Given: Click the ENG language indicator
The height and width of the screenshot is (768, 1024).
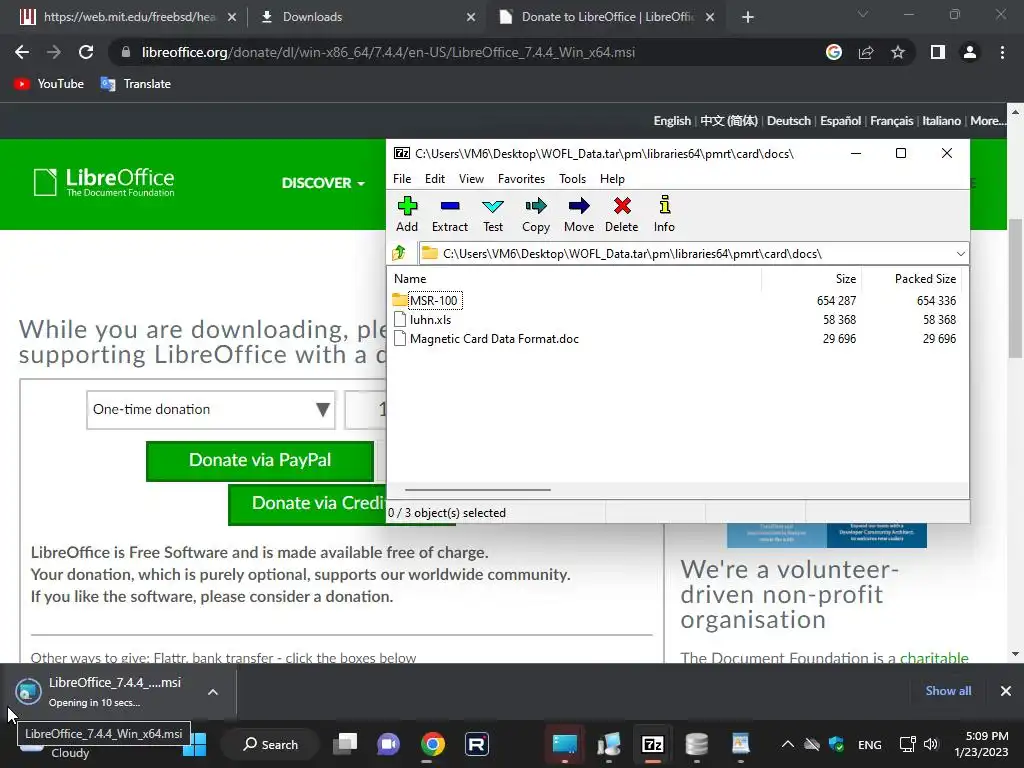Looking at the screenshot, I should (x=869, y=744).
